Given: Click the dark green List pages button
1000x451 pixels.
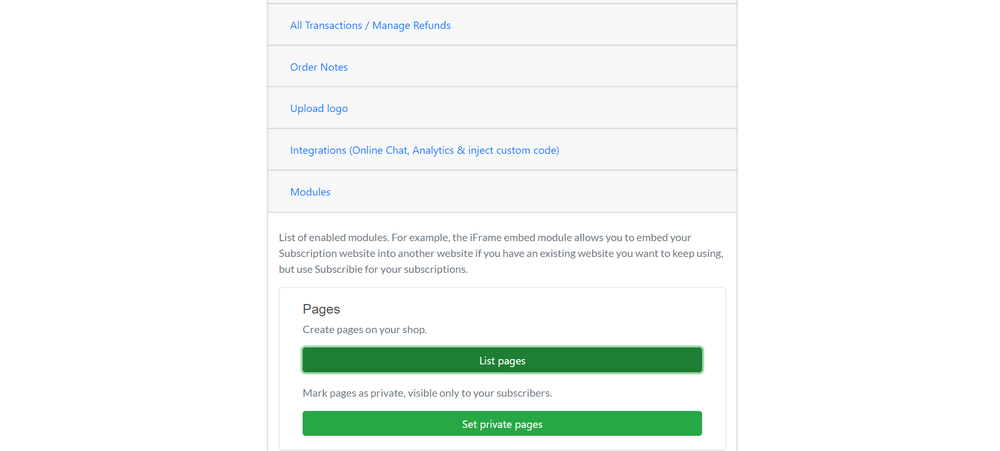Looking at the screenshot, I should tap(502, 360).
